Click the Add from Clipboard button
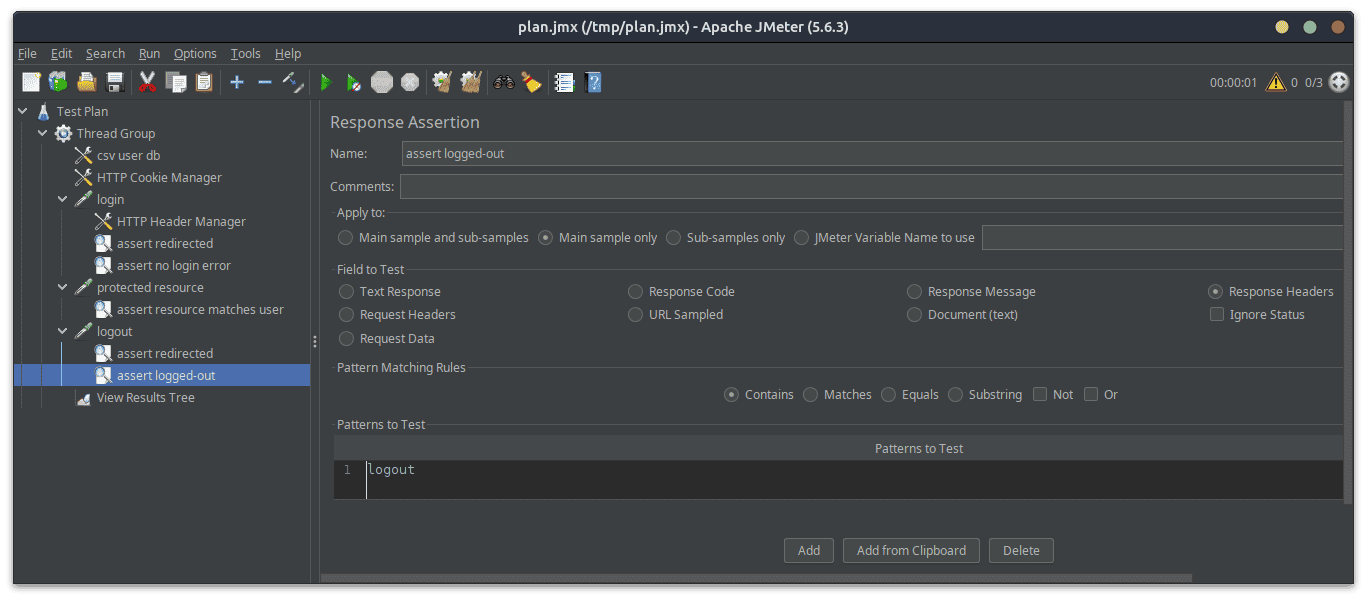Image resolution: width=1367 pixels, height=600 pixels. (911, 550)
